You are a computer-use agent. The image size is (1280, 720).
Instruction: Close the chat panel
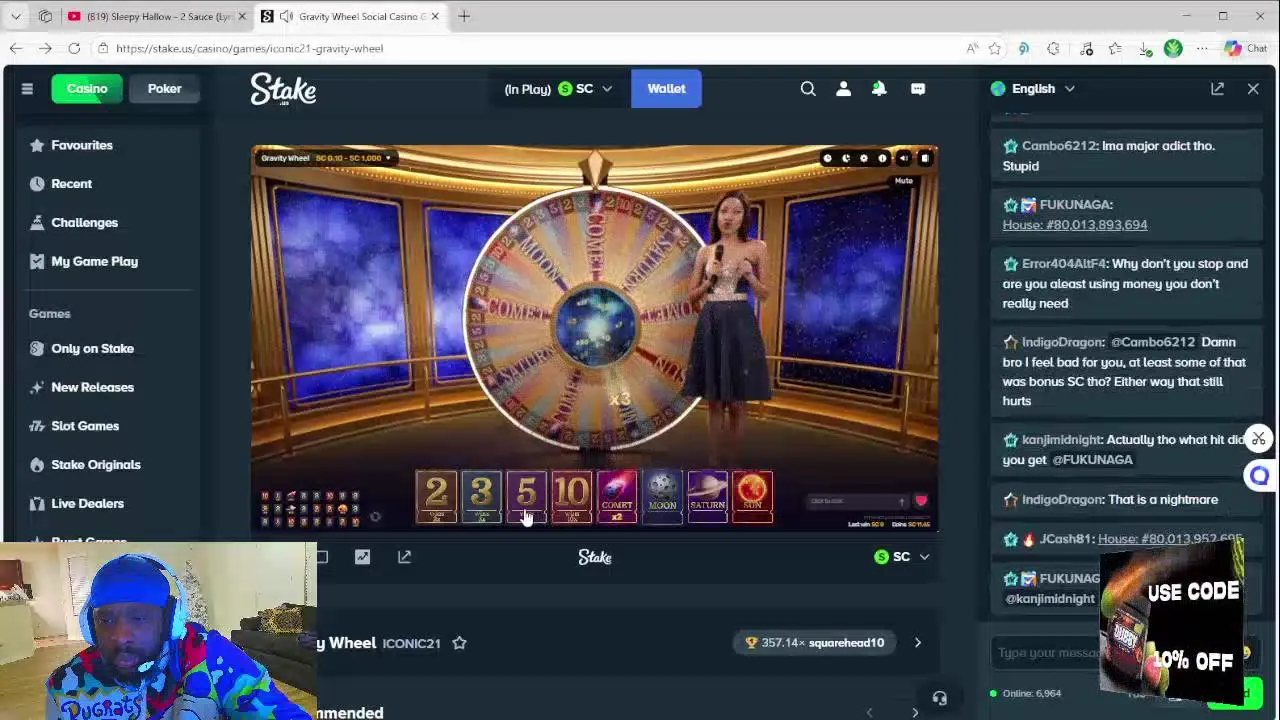click(1253, 89)
